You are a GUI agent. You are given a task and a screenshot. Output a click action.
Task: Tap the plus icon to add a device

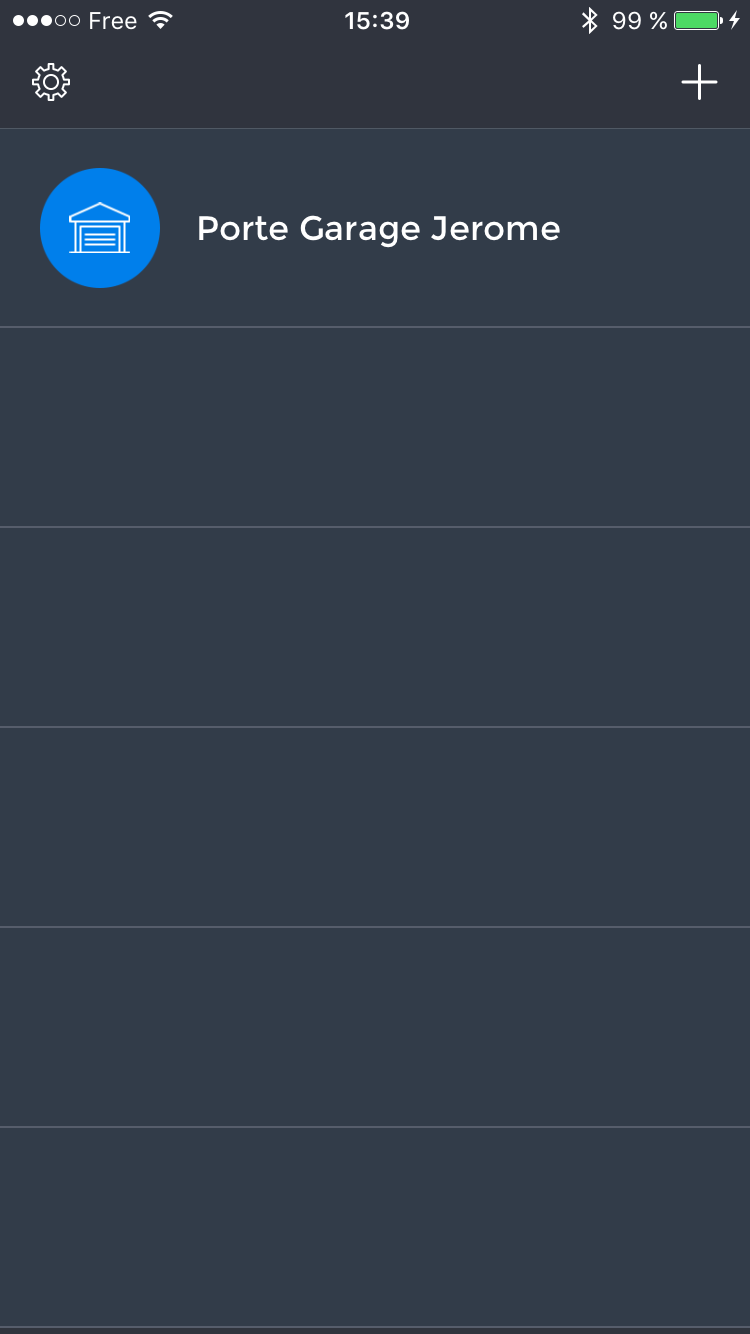699,82
